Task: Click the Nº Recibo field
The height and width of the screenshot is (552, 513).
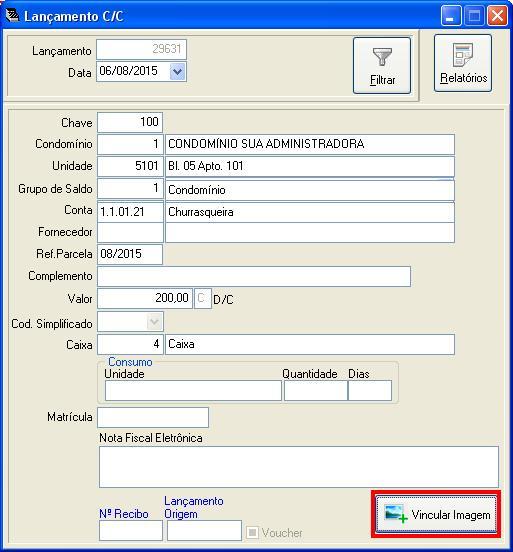Action: 131,530
